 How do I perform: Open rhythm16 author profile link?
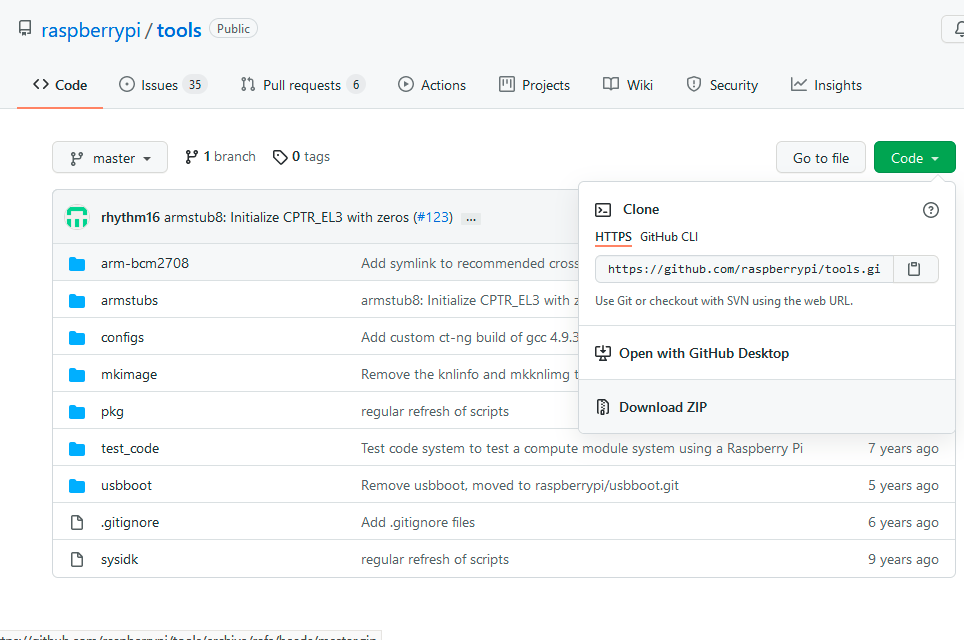130,217
